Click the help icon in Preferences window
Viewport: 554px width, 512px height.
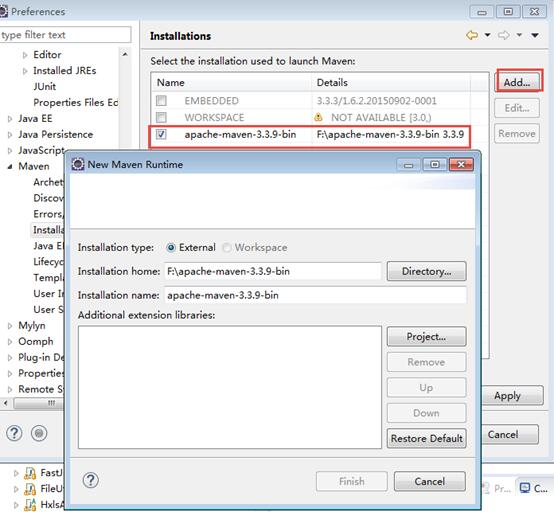point(14,433)
